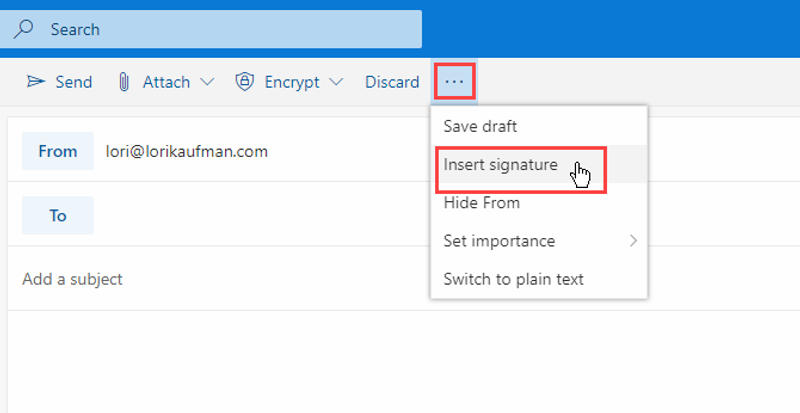
Task: Click the Encrypt shield lock icon
Action: (244, 82)
